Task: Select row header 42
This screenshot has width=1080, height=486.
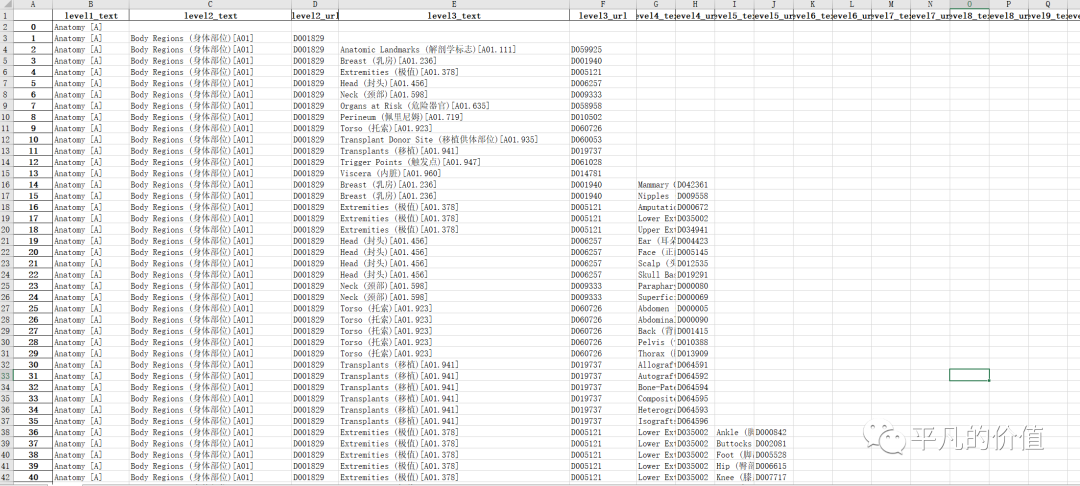Action: (7, 478)
